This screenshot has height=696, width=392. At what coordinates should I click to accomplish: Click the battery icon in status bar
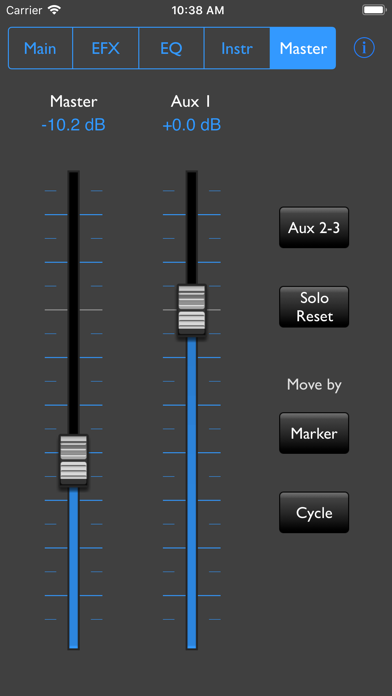[x=374, y=10]
